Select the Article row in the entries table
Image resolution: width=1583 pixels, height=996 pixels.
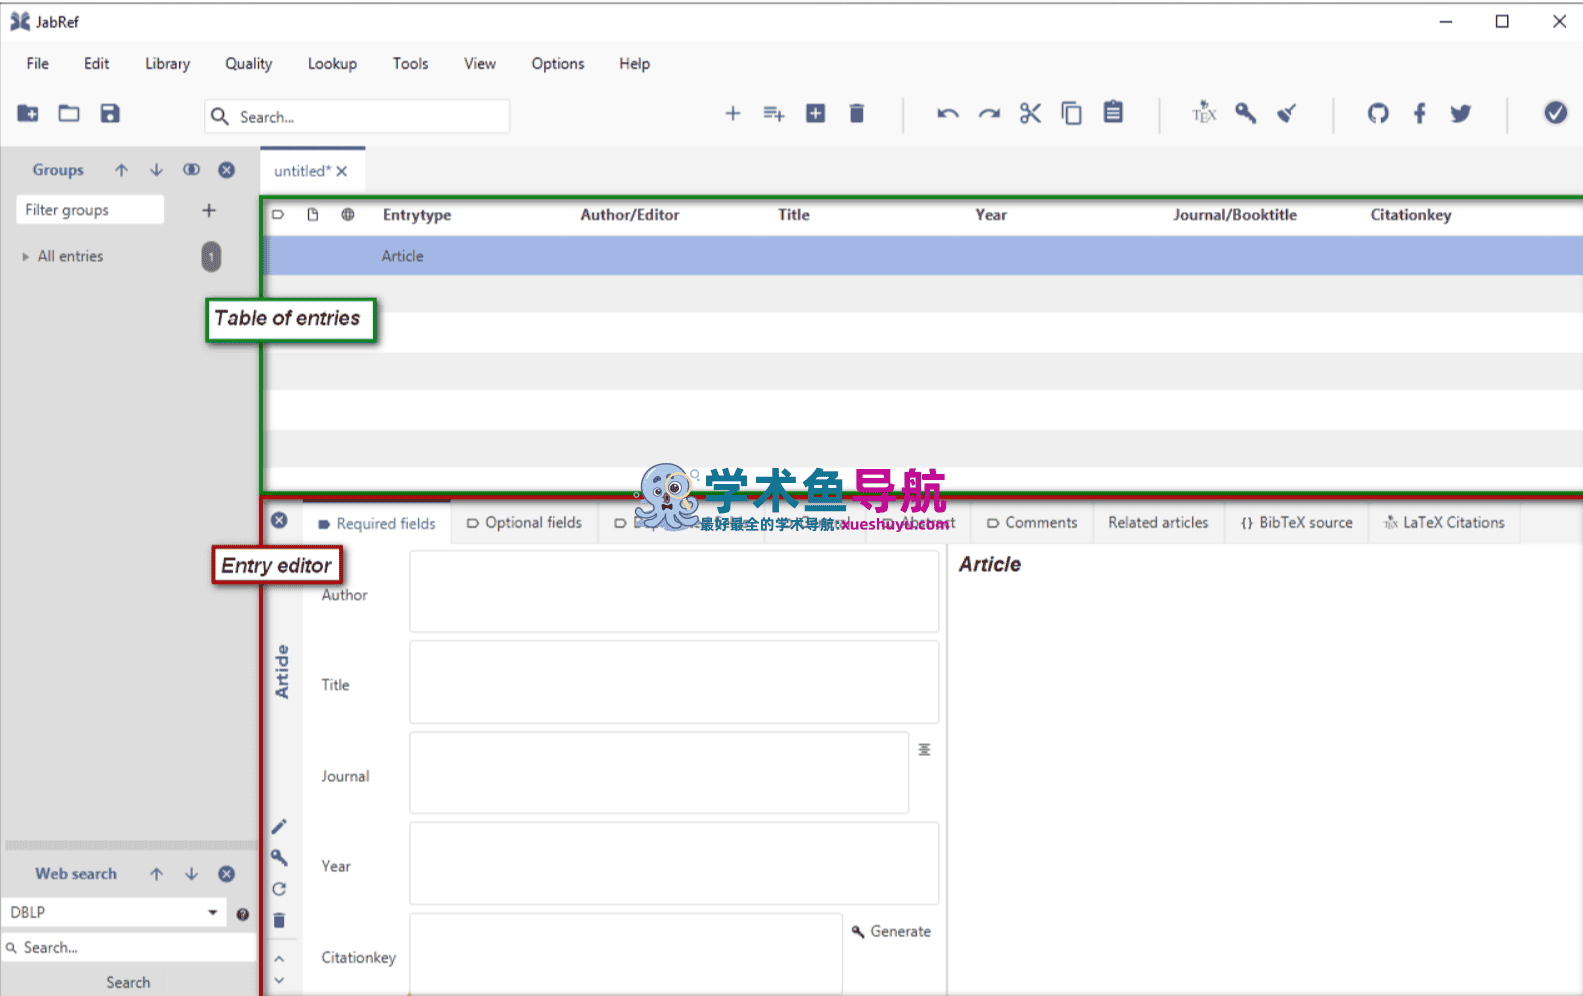[x=924, y=256]
